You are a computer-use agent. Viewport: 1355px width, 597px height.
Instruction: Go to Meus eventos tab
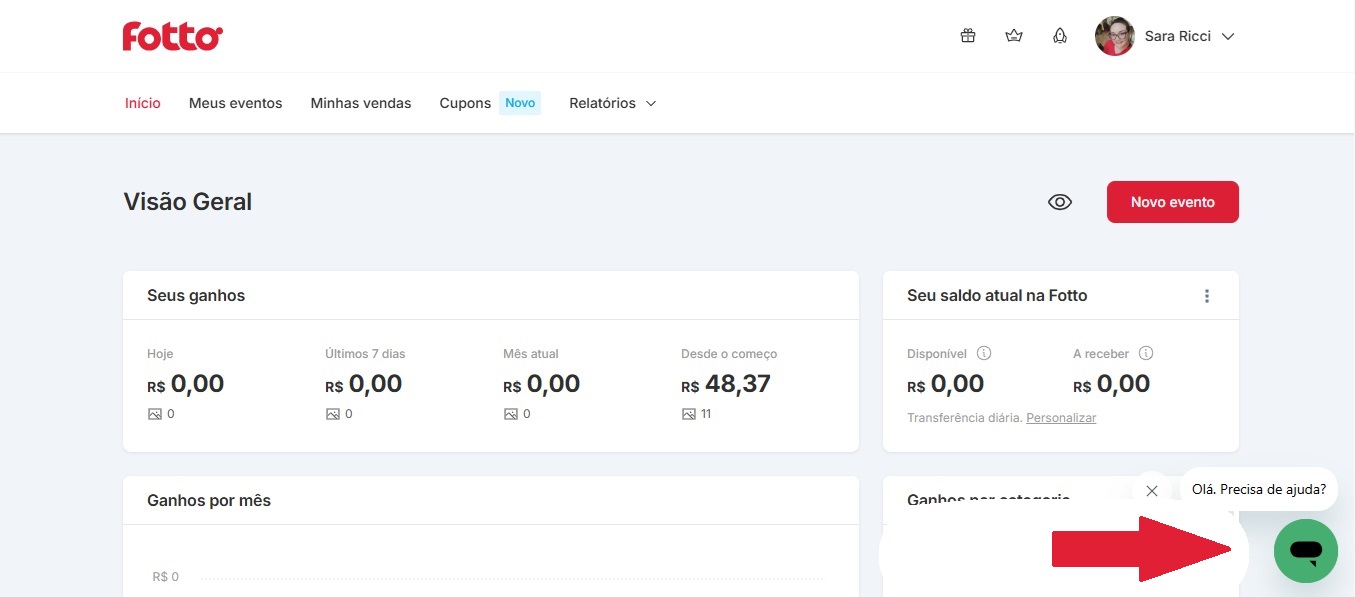235,103
